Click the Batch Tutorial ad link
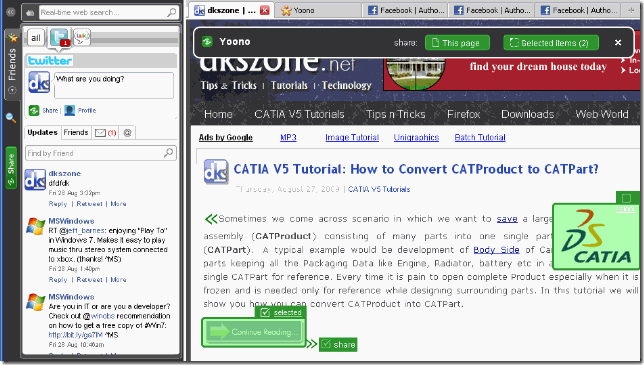 (x=480, y=138)
